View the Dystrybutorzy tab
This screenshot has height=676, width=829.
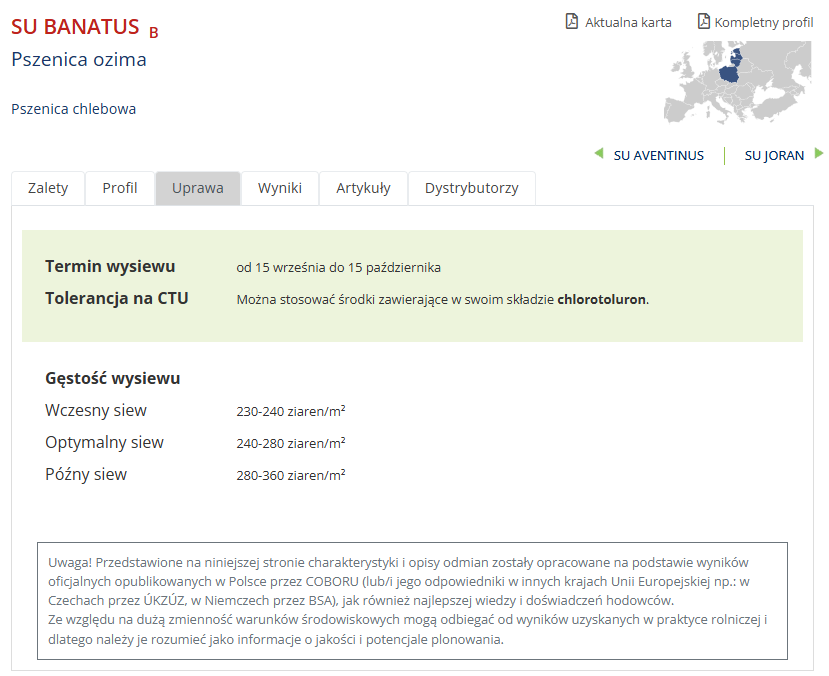pyautogui.click(x=471, y=188)
